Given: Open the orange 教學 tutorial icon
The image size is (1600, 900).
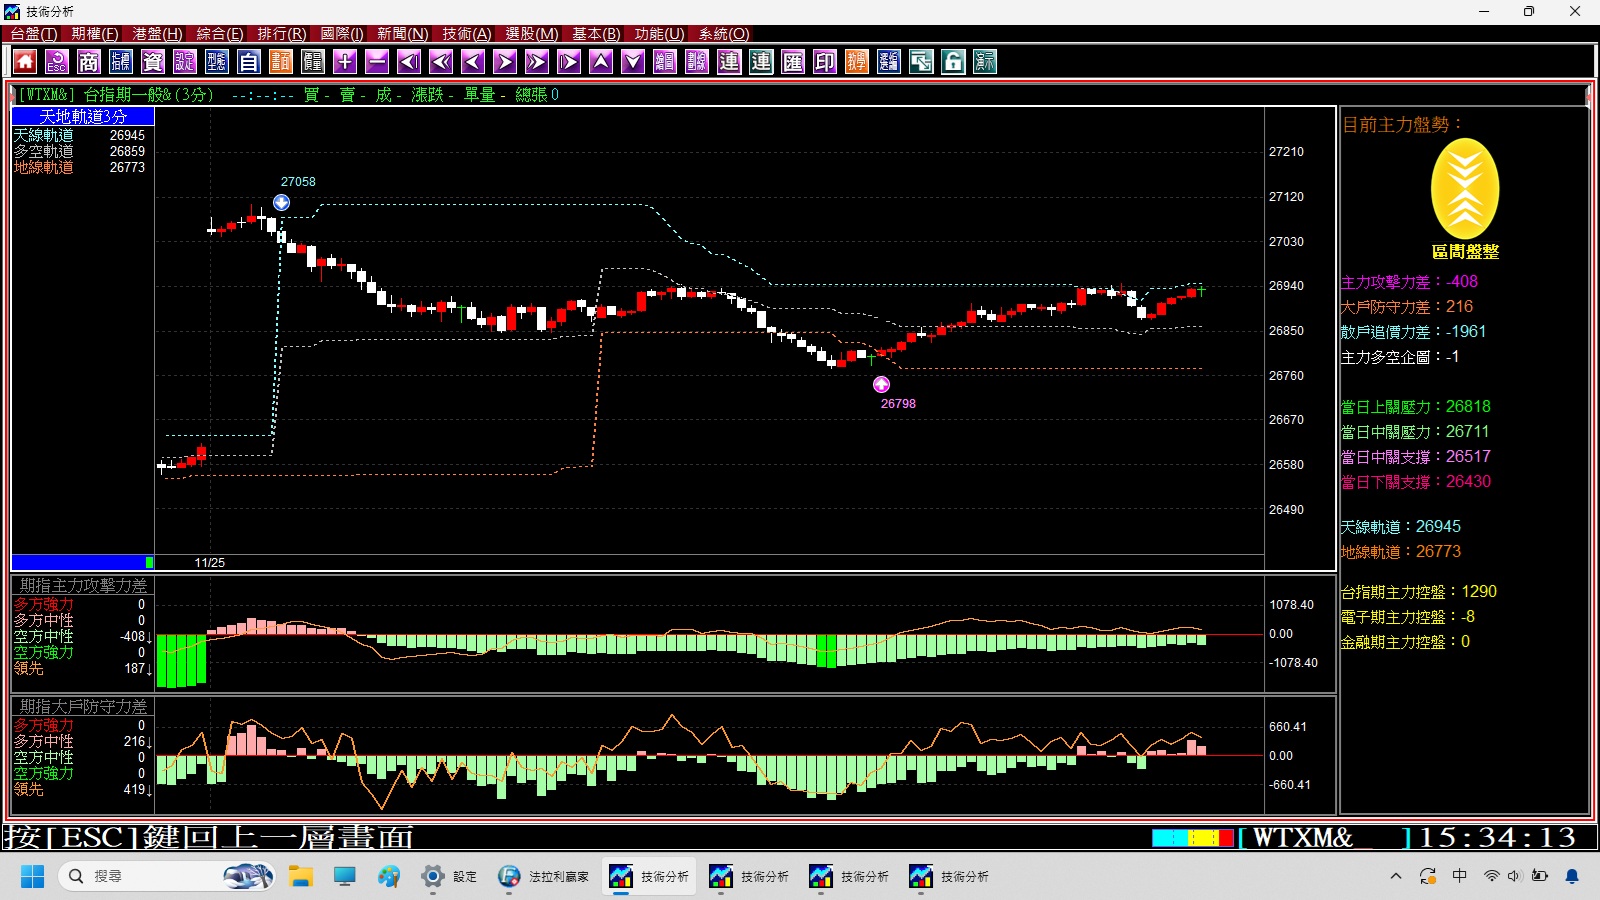Looking at the screenshot, I should coord(857,62).
